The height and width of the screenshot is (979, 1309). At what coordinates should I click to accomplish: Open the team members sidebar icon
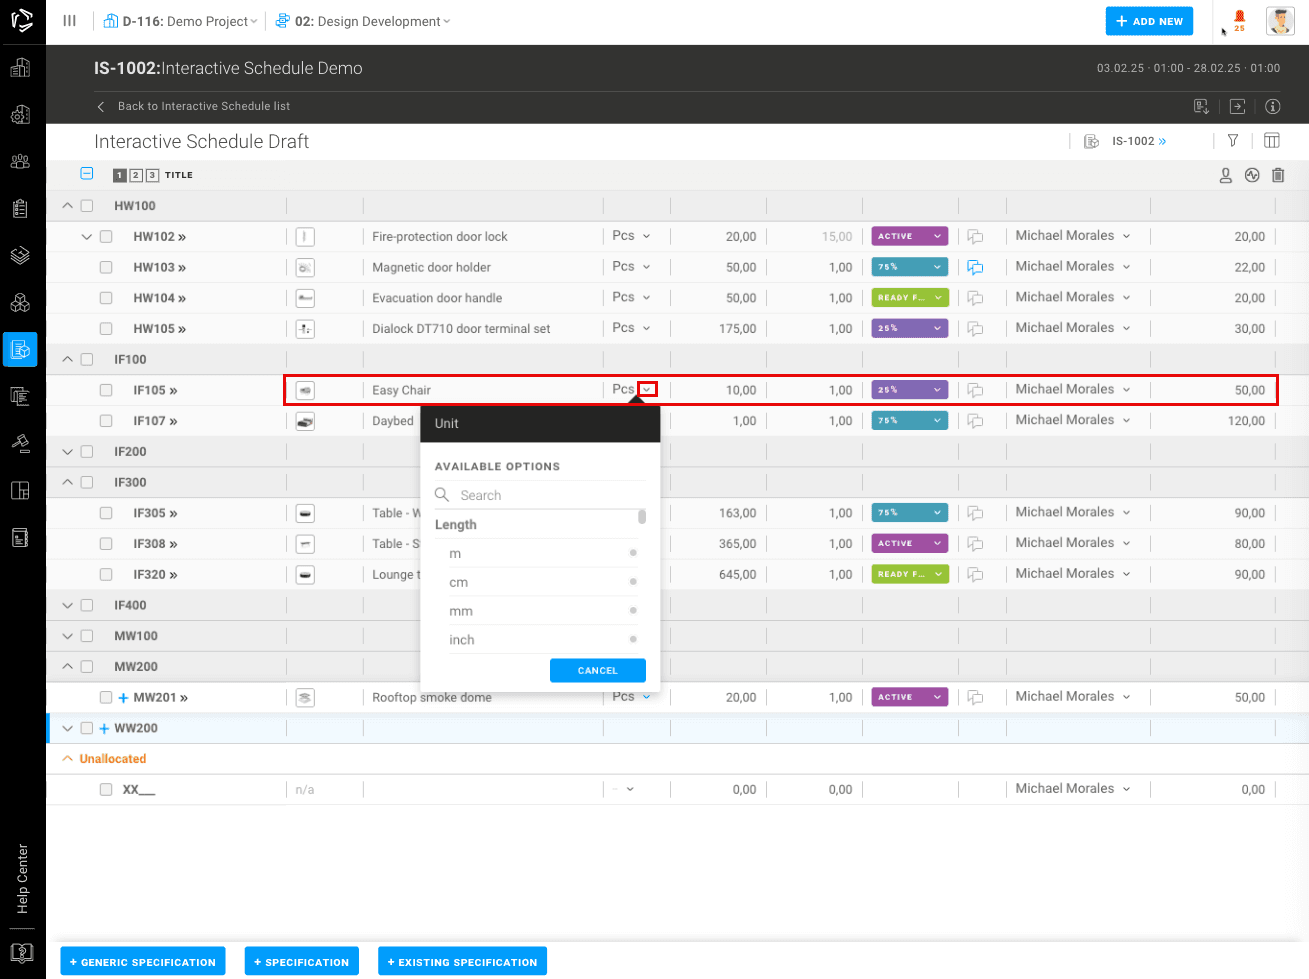click(20, 161)
